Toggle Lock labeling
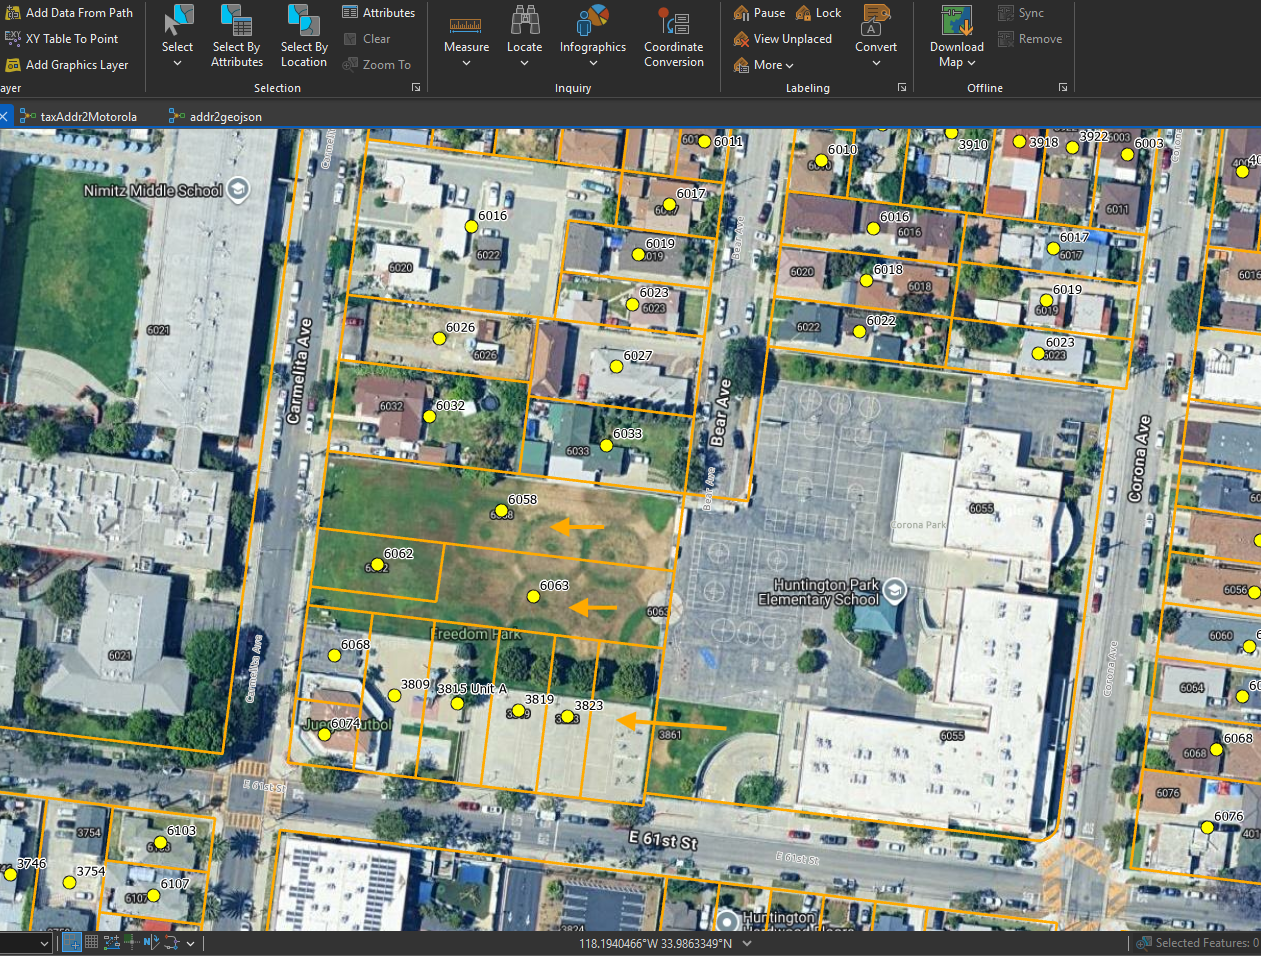 [x=818, y=13]
